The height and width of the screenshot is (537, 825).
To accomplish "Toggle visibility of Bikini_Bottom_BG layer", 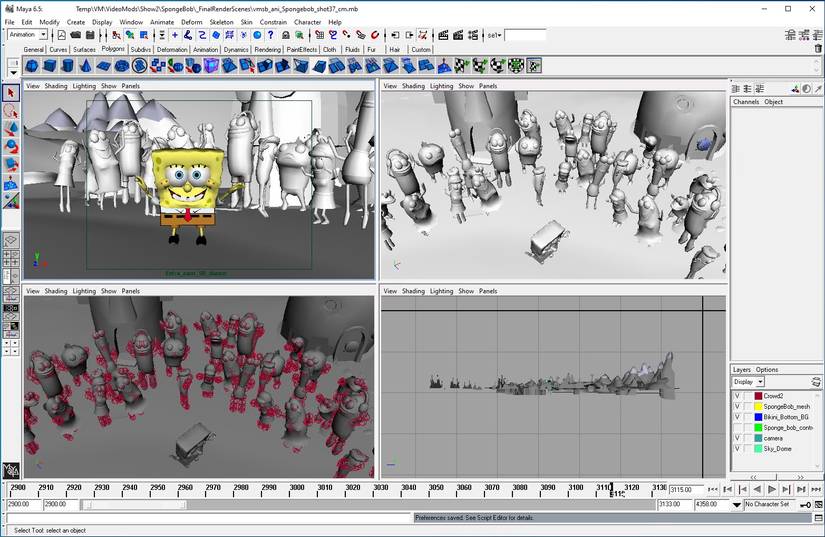I will 738,417.
